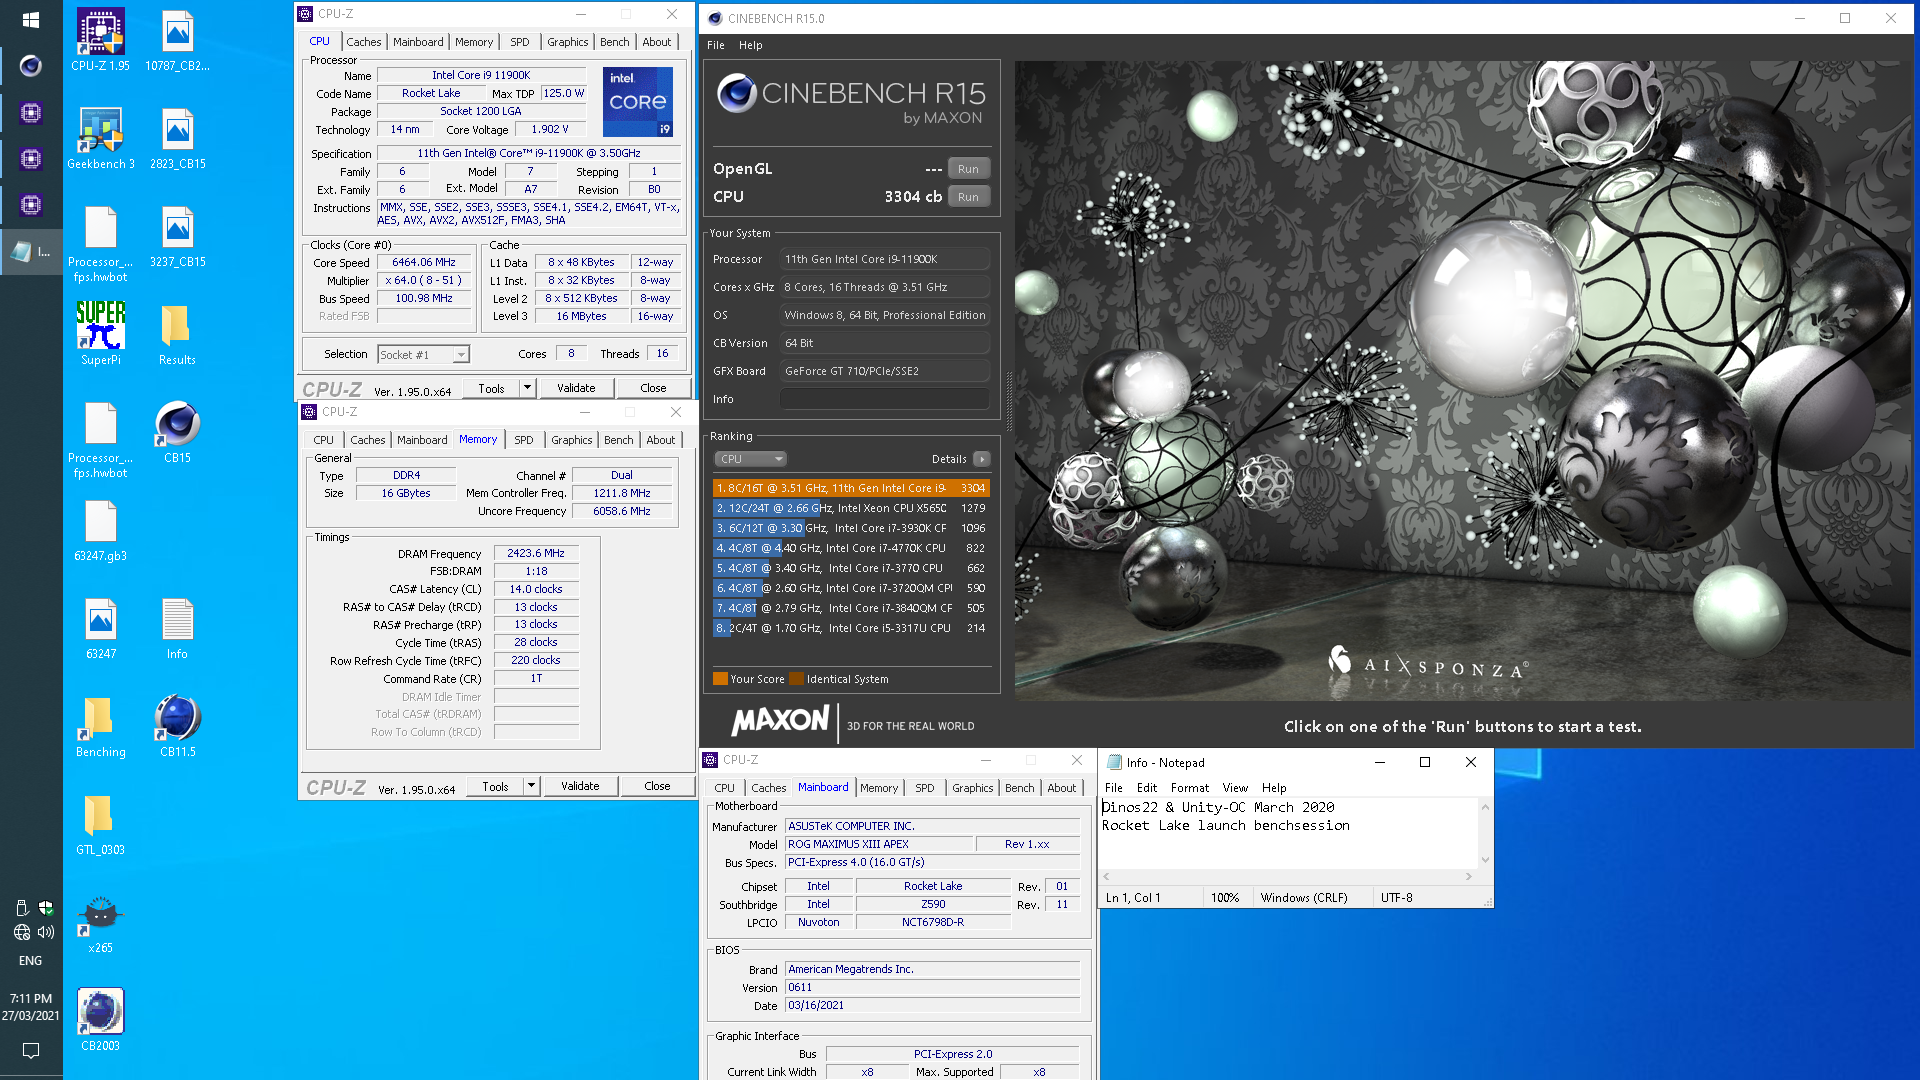Select ranking row Intel Xeon CPU X5650
The width and height of the screenshot is (1920, 1080).
tap(851, 508)
